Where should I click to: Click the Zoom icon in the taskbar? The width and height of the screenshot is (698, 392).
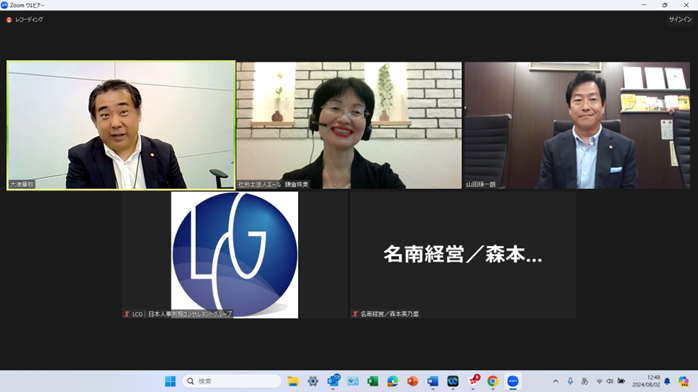[513, 381]
